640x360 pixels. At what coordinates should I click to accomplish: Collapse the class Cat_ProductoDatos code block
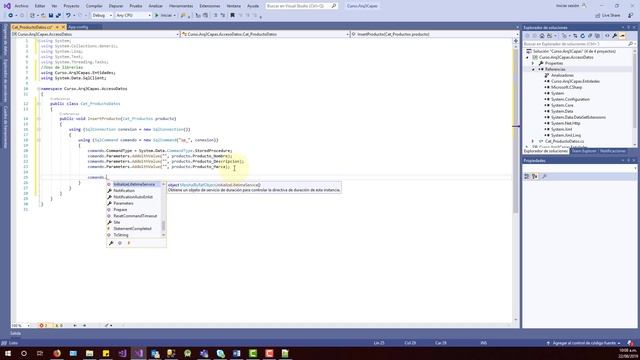(x=39, y=104)
